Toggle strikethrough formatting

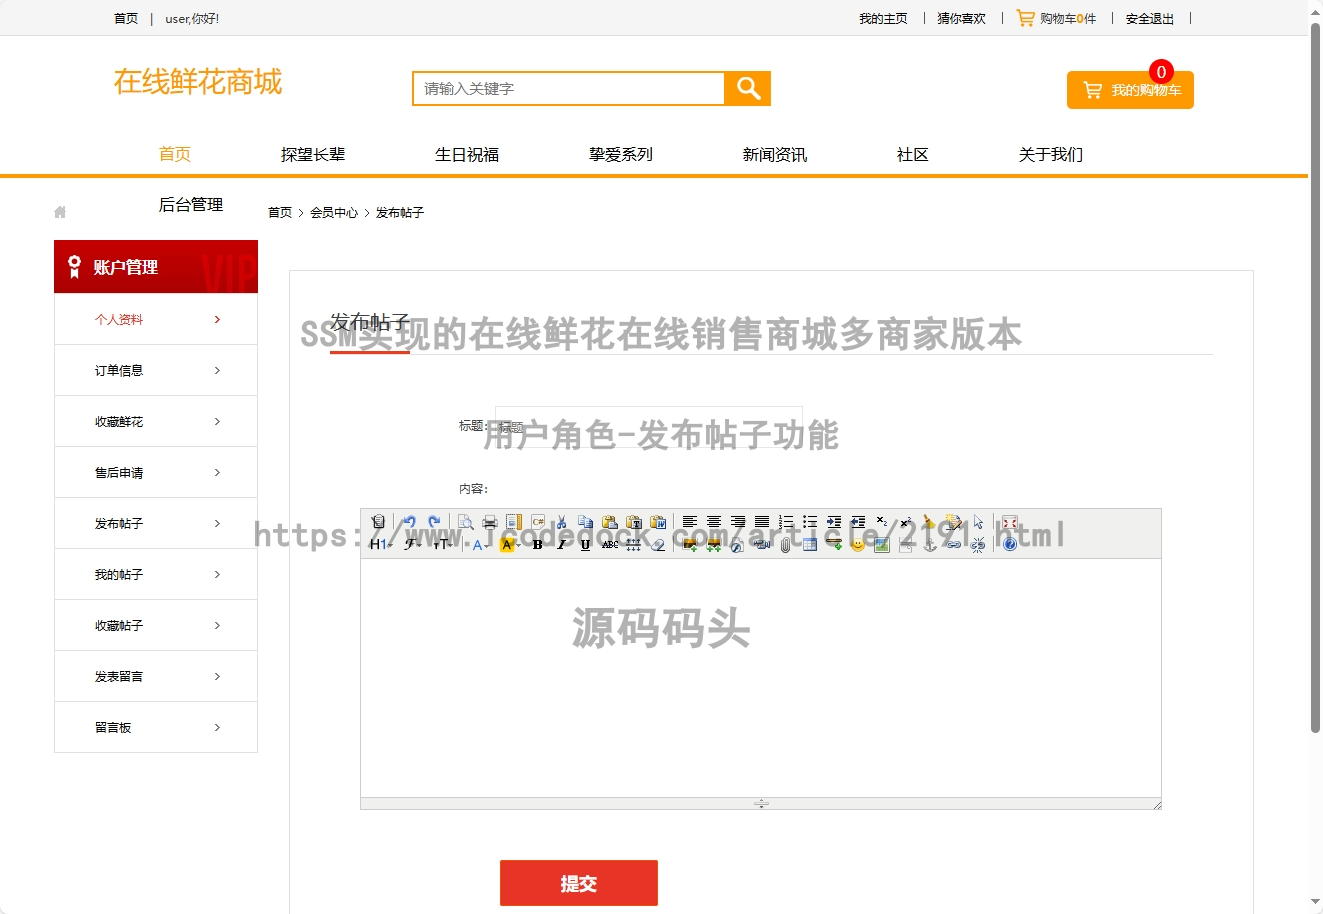click(610, 545)
